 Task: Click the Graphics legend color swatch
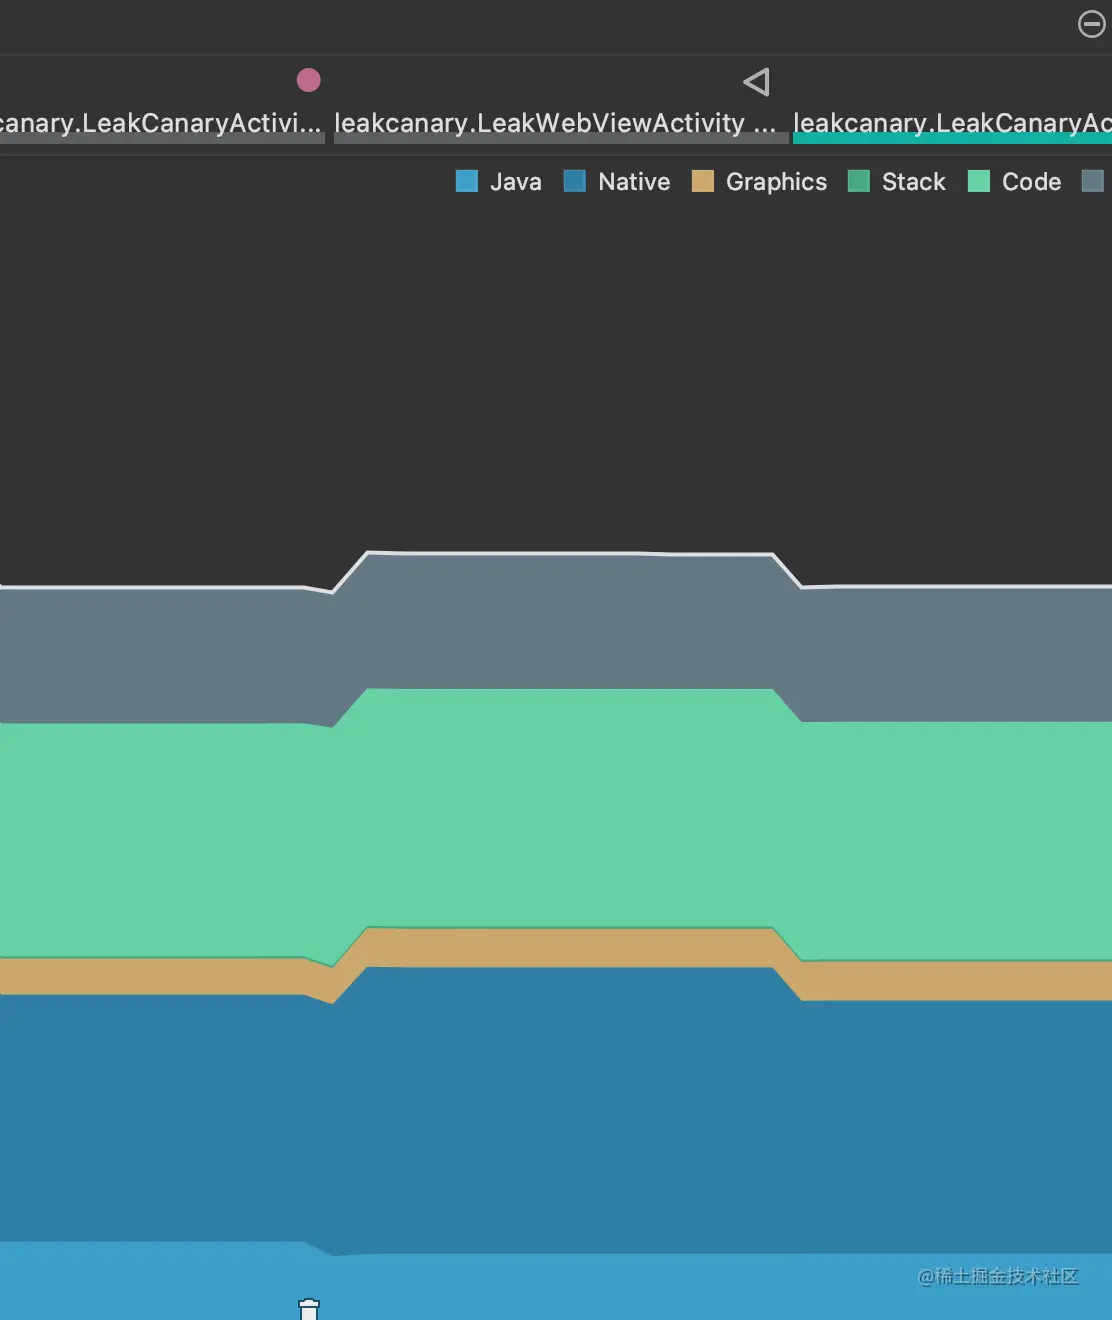[x=703, y=181]
